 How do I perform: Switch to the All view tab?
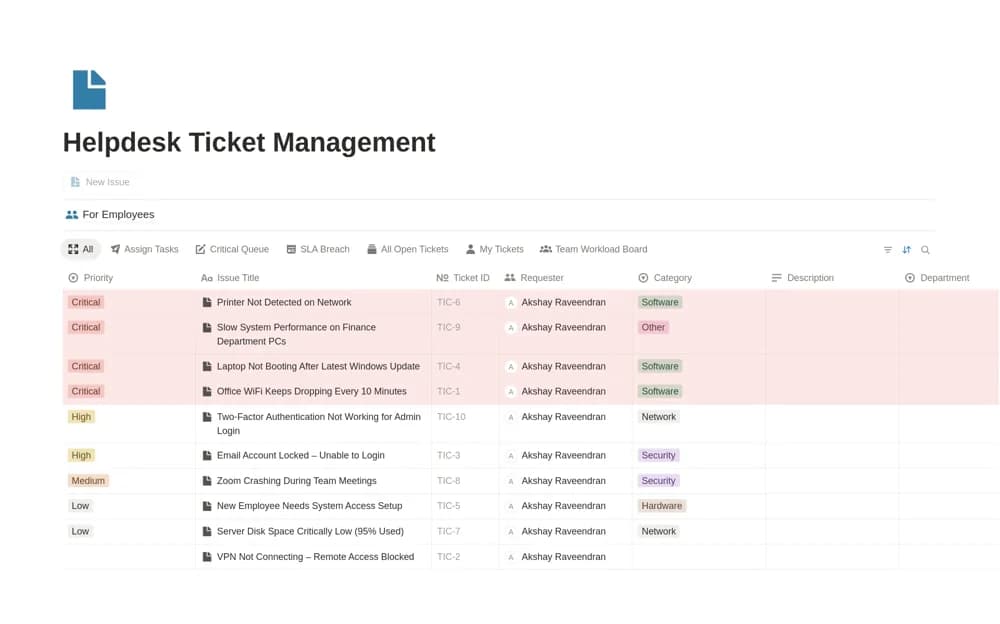point(80,249)
